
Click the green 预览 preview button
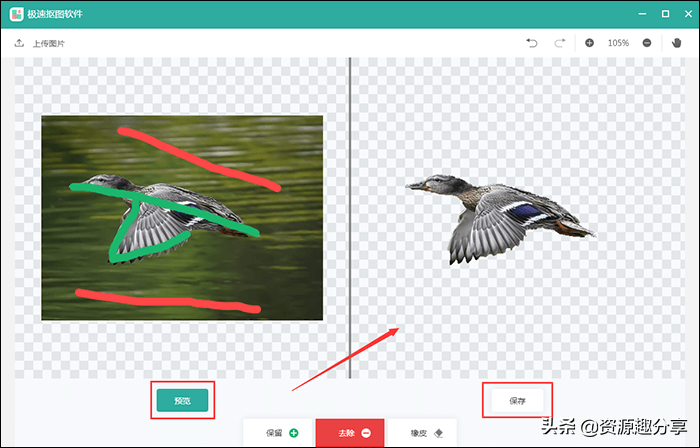[x=182, y=400]
